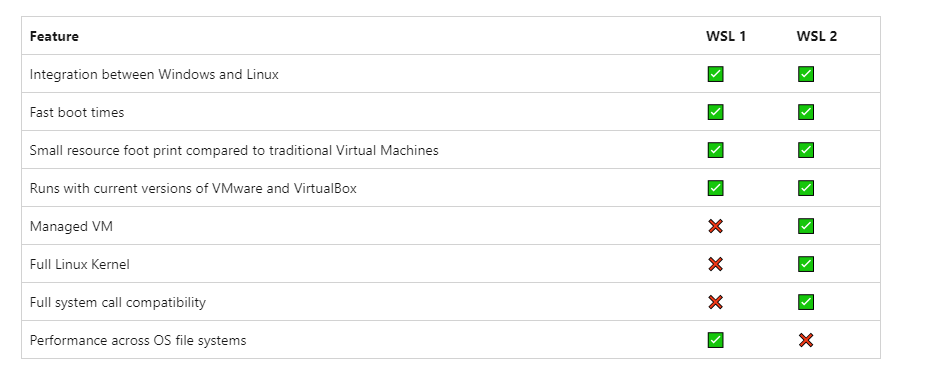Click WSL 2 red cross for Performance across OS file systems
The width and height of the screenshot is (928, 367).
(x=805, y=340)
